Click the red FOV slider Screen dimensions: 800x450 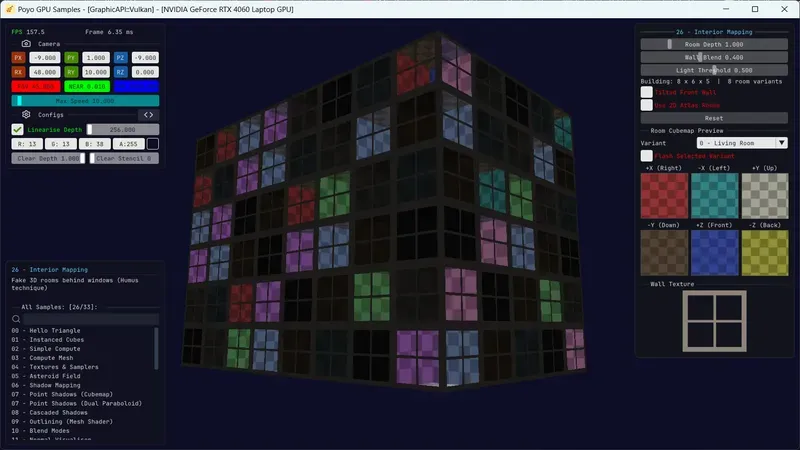[x=36, y=86]
